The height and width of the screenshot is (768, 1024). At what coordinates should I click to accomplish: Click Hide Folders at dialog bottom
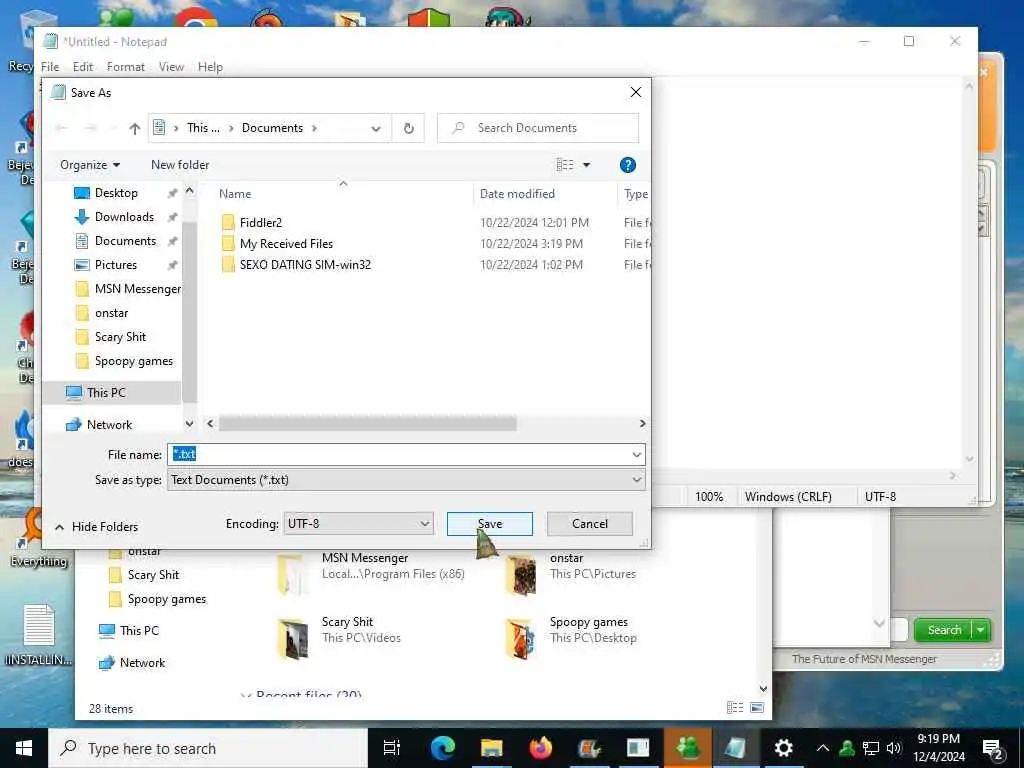97,527
